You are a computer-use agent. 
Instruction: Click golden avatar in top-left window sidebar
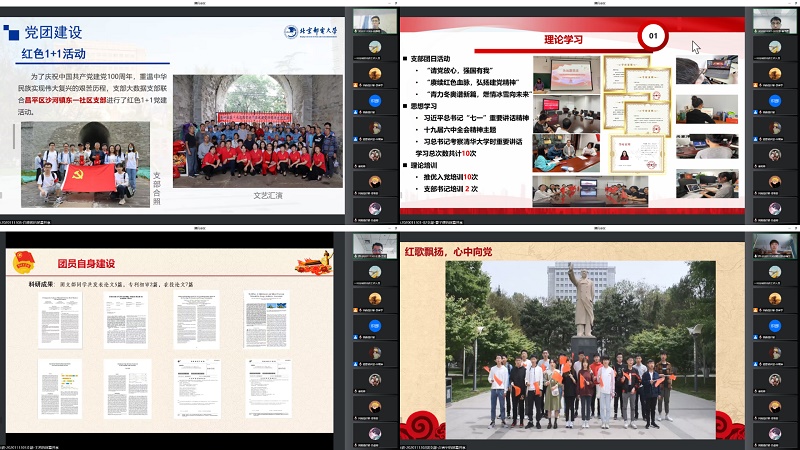pyautogui.click(x=375, y=73)
